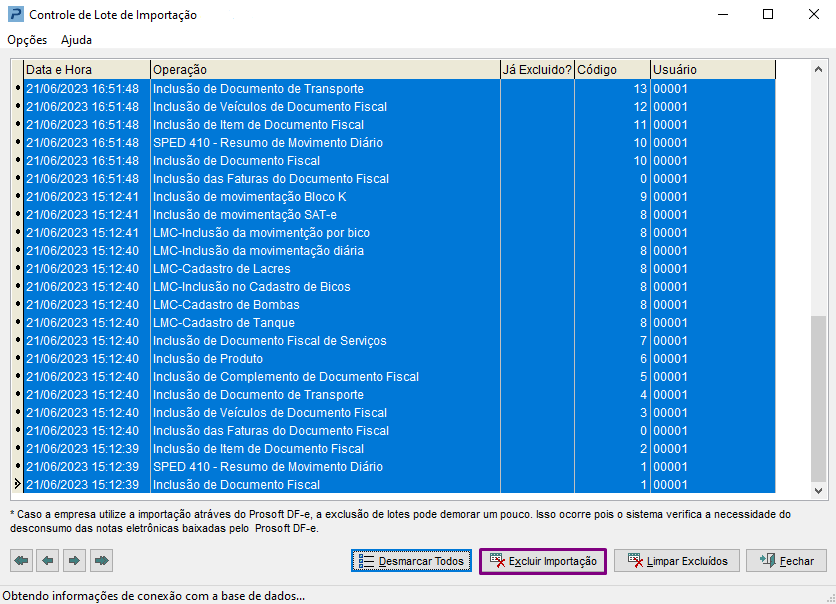Click the application icon in title bar
This screenshot has width=836, height=604.
[16, 14]
